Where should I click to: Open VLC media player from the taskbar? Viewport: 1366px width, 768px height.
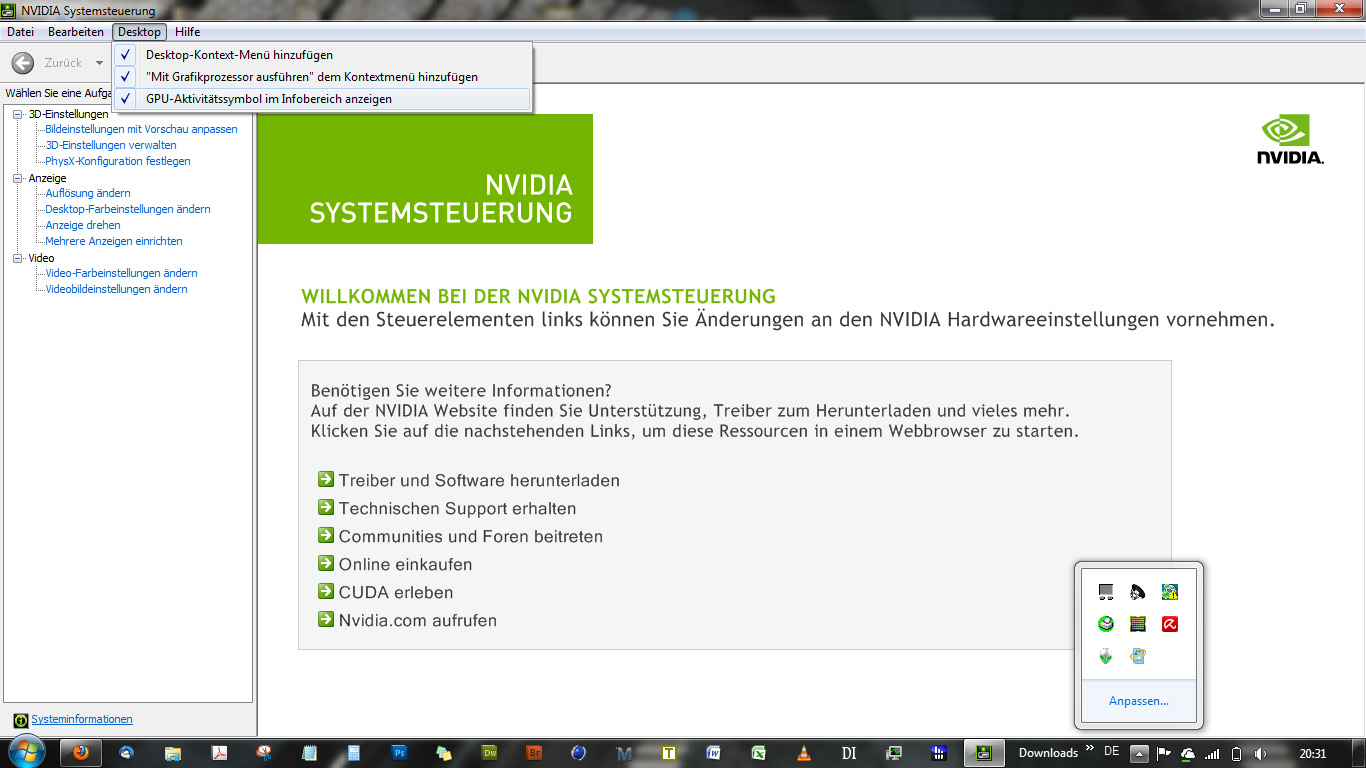click(804, 753)
